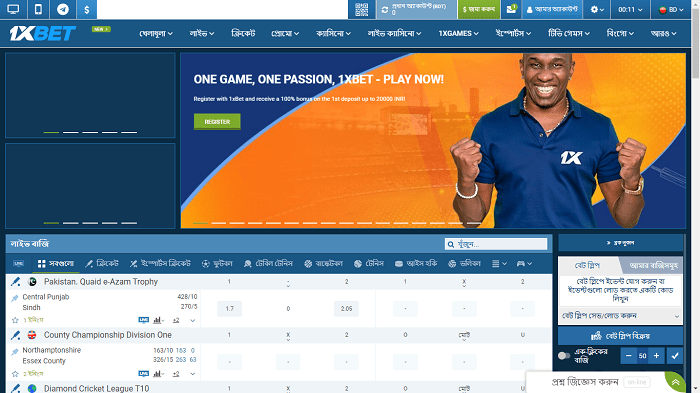Open the BD language dropdown
This screenshot has width=700, height=393.
(x=671, y=9)
